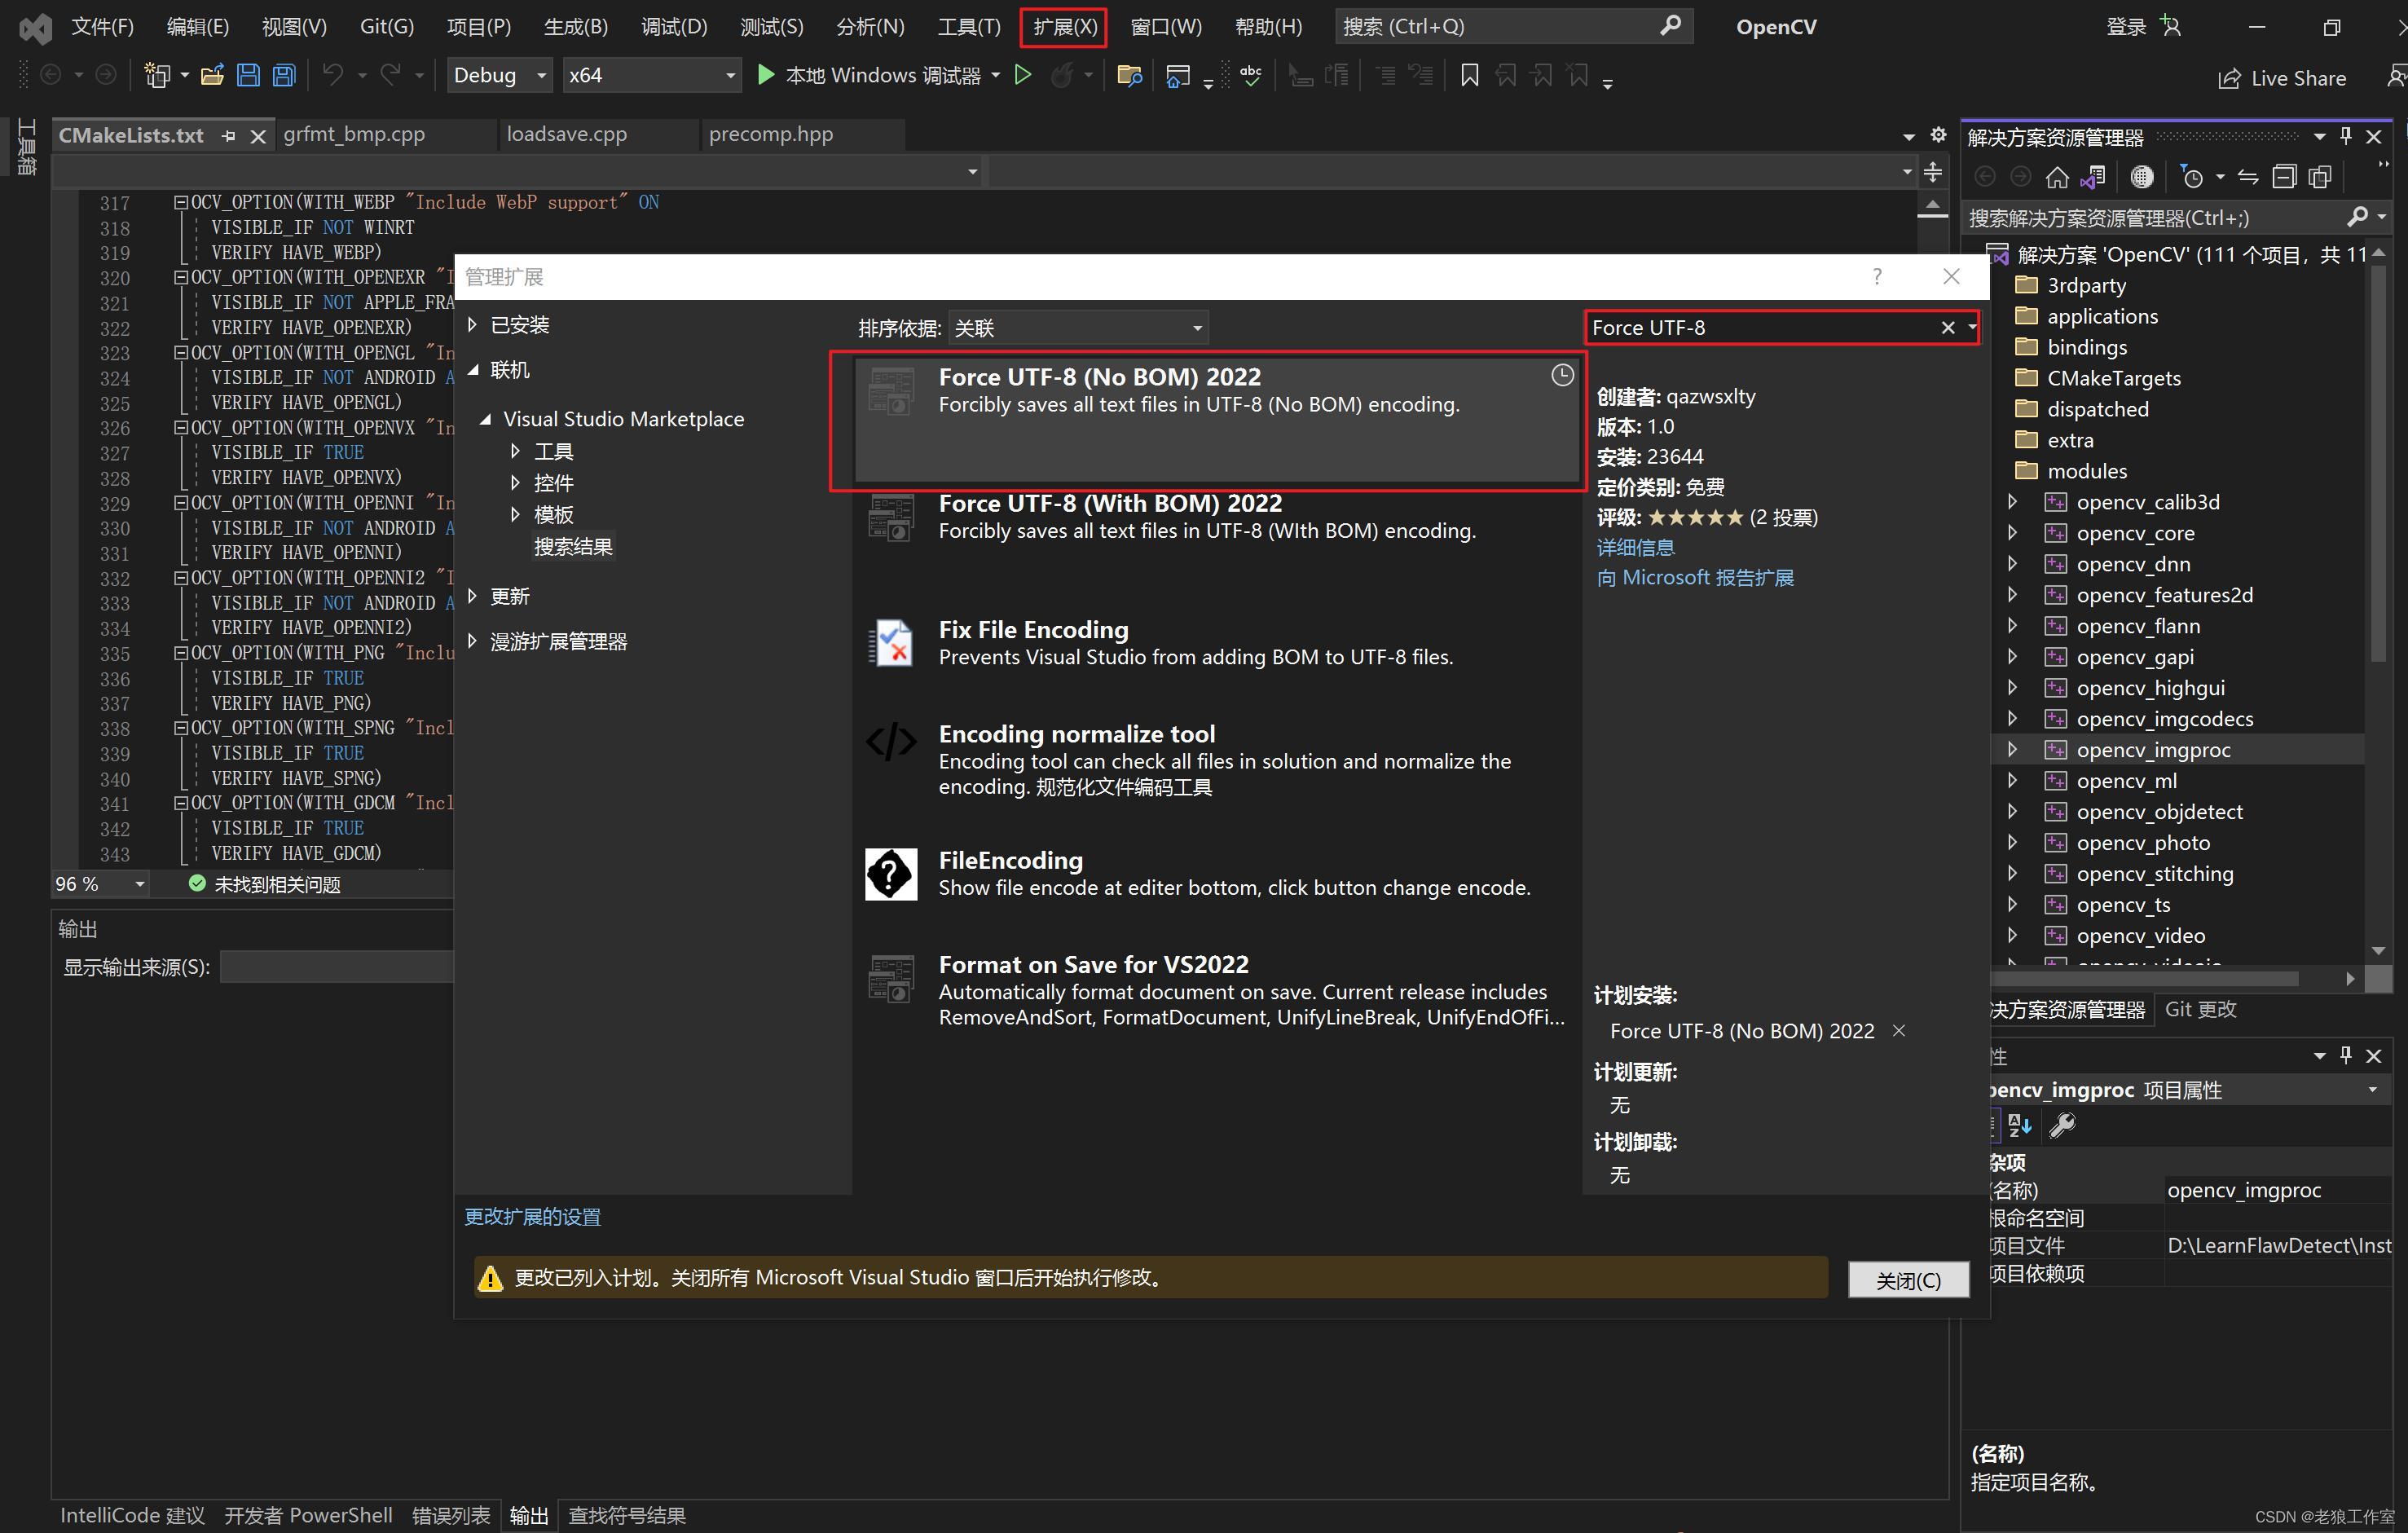The height and width of the screenshot is (1533, 2408).
Task: Click the Solution Explorer Home icon
Action: tap(2057, 177)
